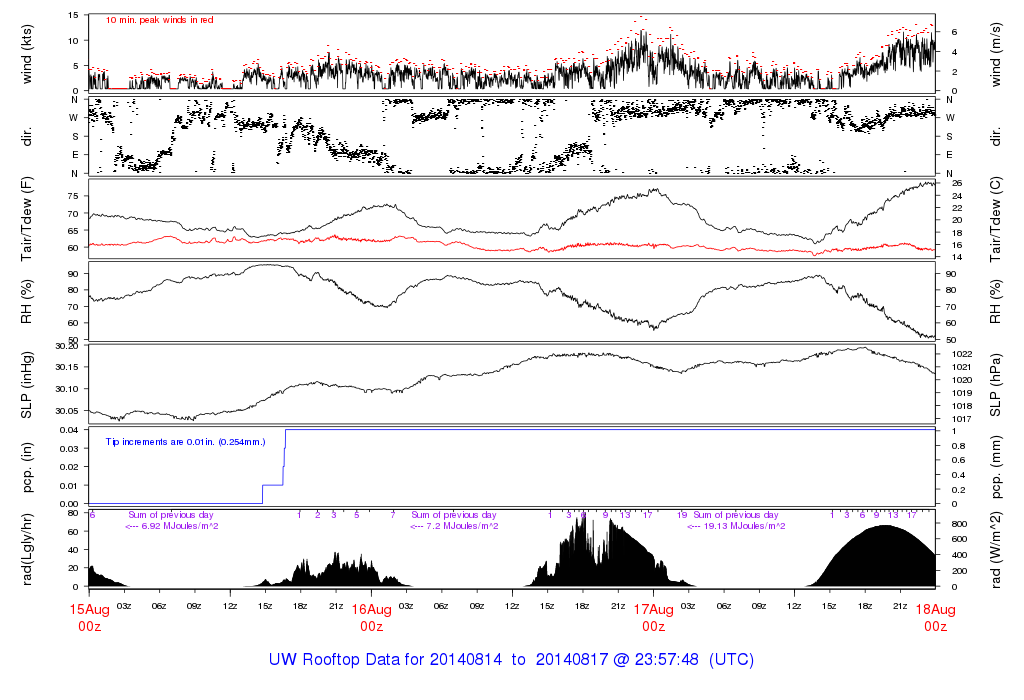This screenshot has width=1024, height=700.
Task: Click the '30.05' pressure tick value
Action: 66,411
